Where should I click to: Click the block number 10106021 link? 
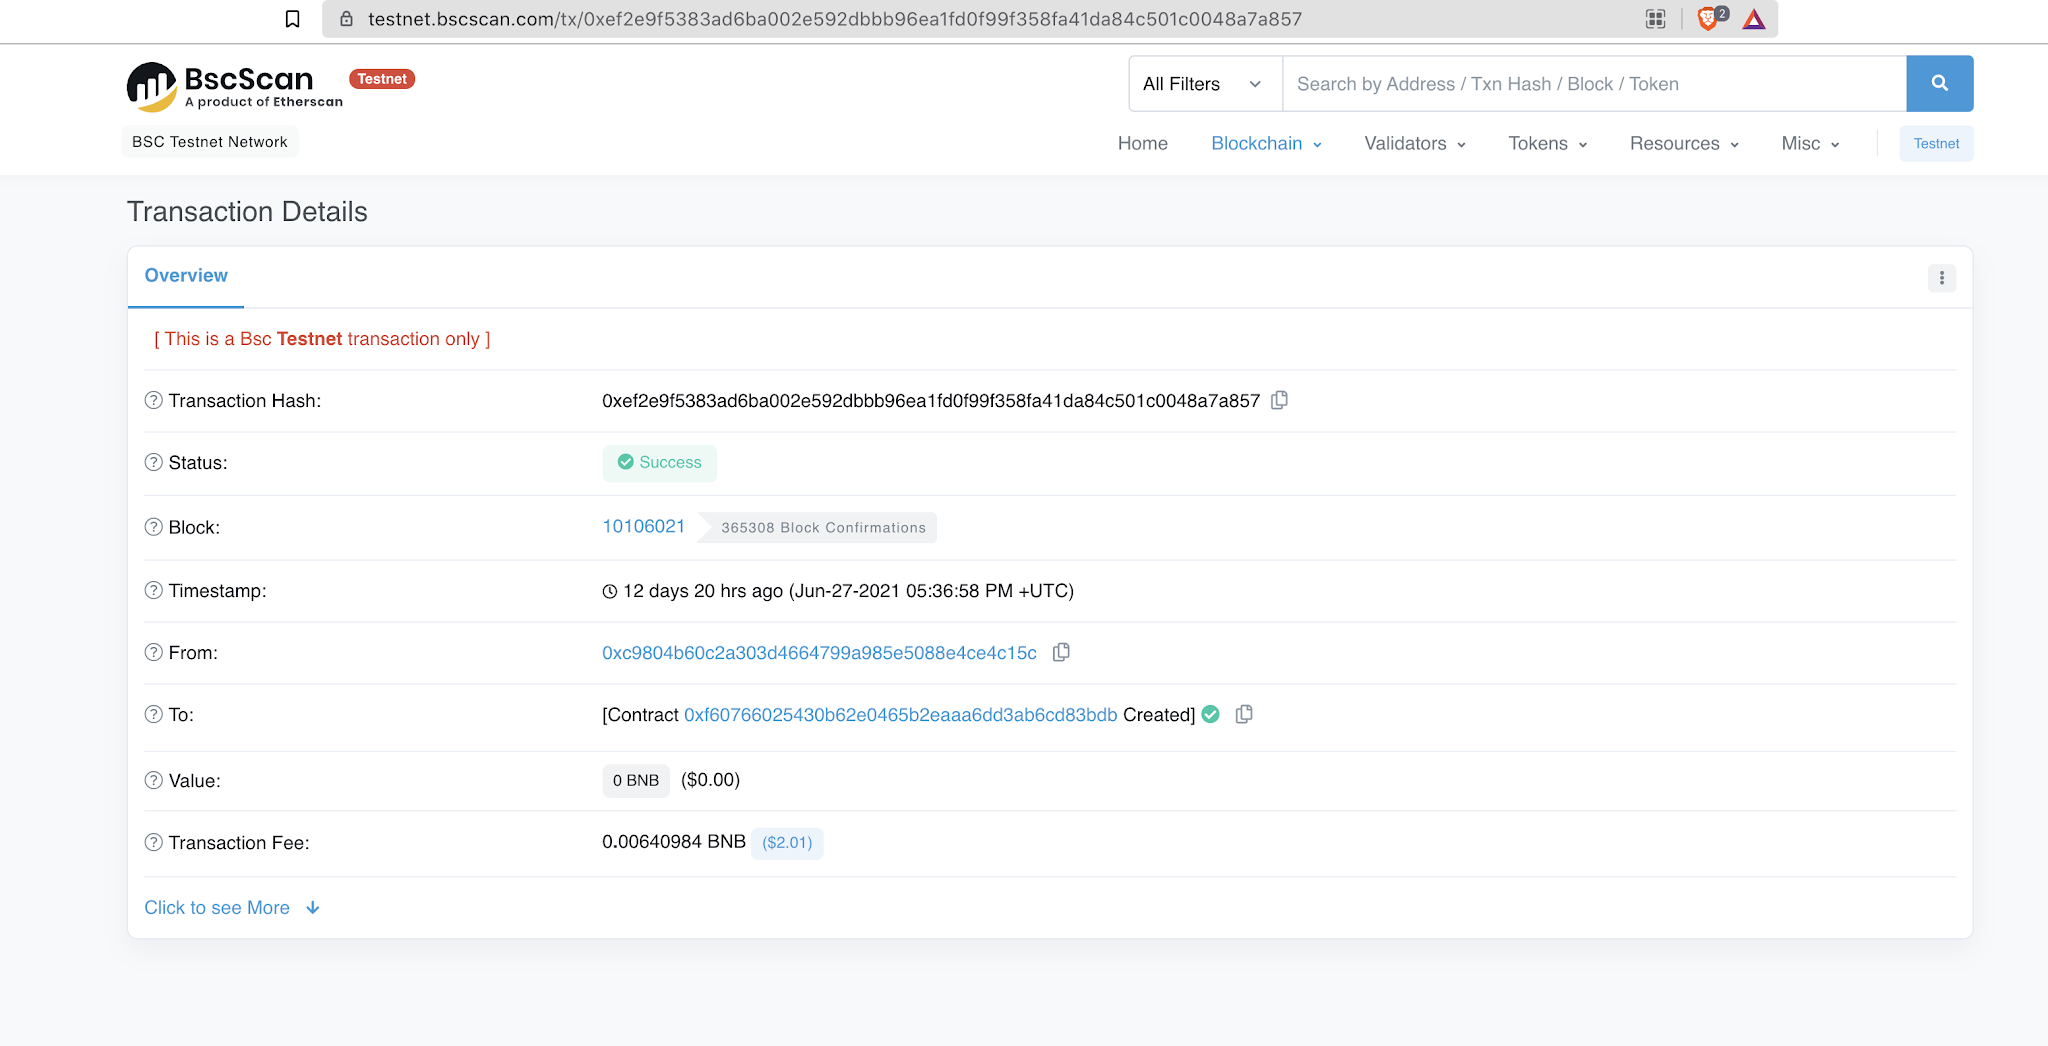(643, 526)
